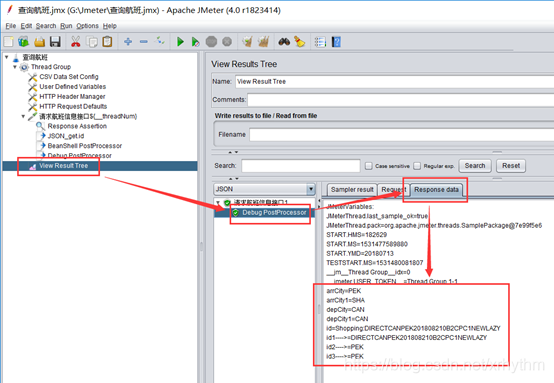Click the Comments input field

[401, 100]
